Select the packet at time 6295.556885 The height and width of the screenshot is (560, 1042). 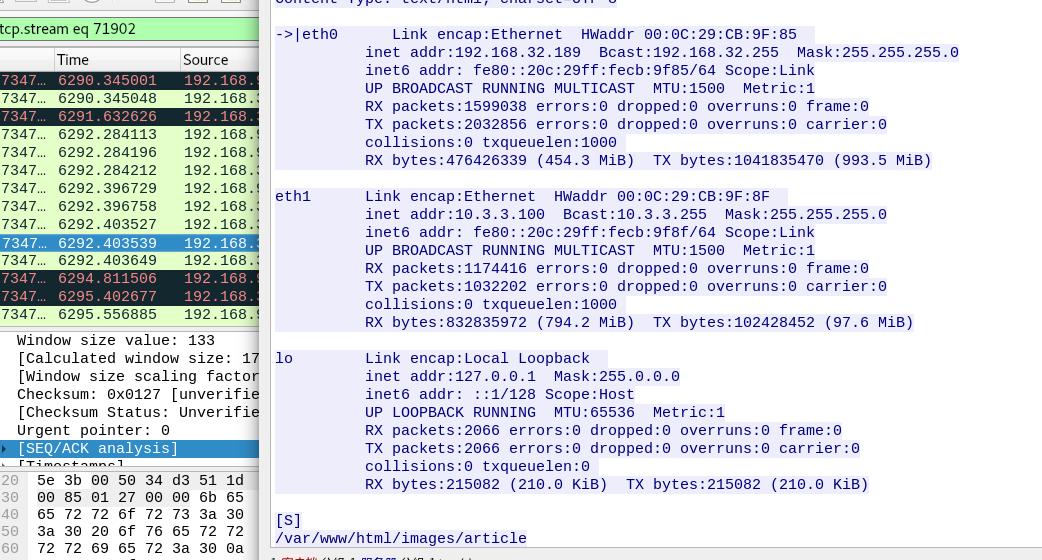click(107, 315)
